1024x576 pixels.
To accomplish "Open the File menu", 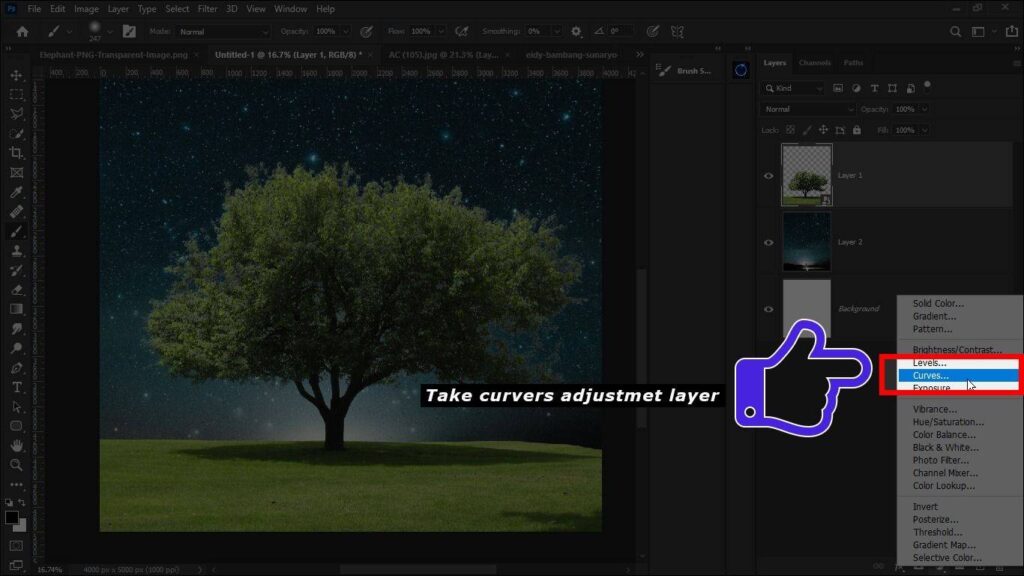I will coord(34,9).
